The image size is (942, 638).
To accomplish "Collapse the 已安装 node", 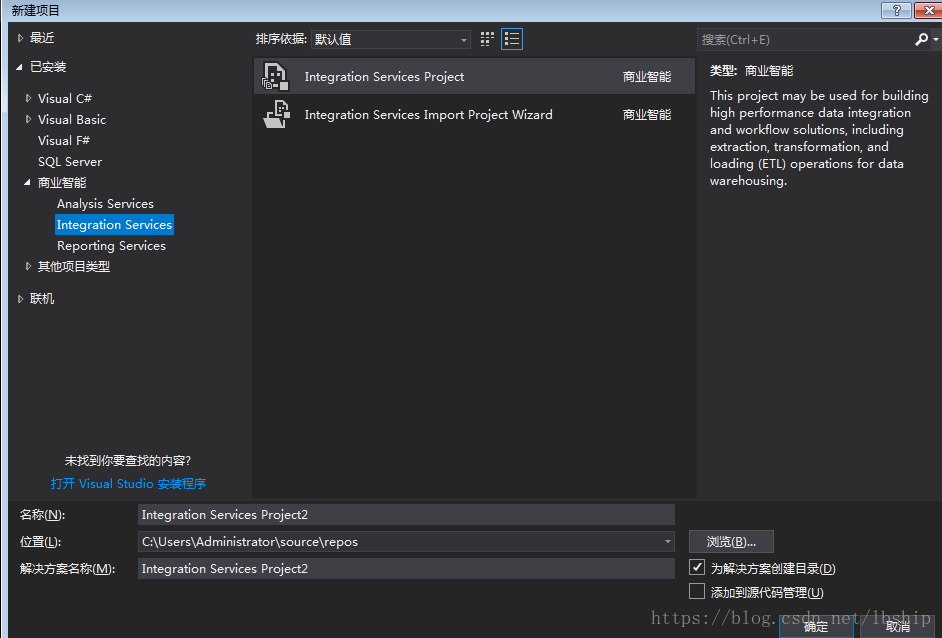I will pyautogui.click(x=20, y=67).
